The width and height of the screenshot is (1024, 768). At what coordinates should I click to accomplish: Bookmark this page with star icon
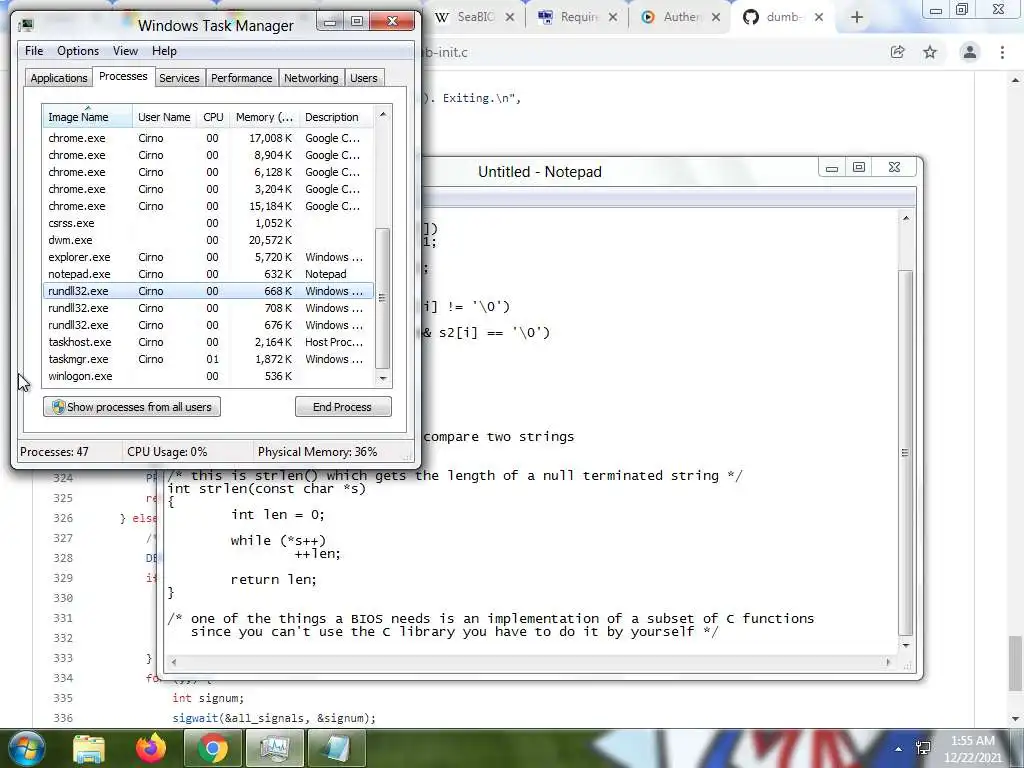click(x=930, y=52)
